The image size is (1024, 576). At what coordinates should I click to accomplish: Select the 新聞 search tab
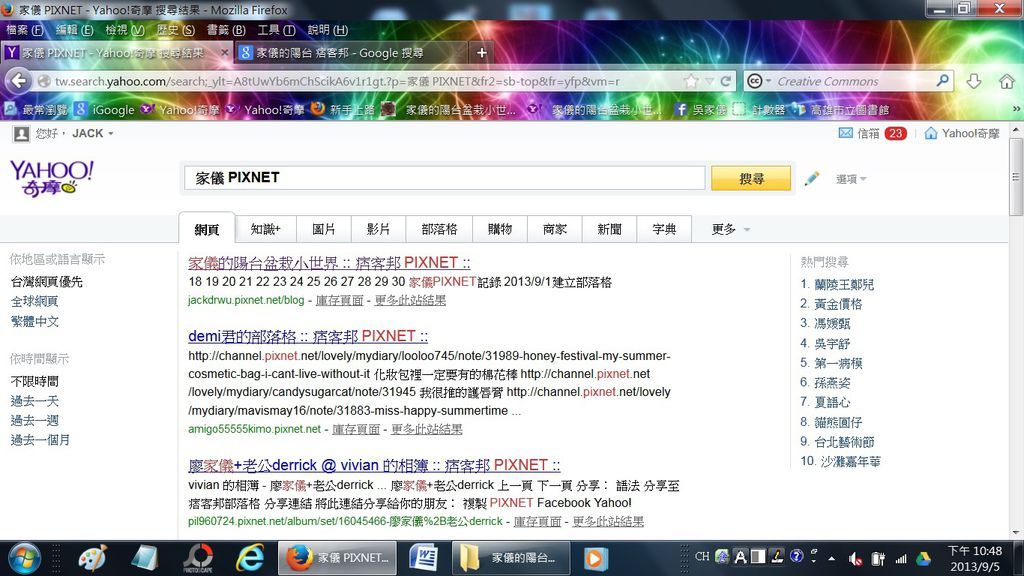coord(609,229)
